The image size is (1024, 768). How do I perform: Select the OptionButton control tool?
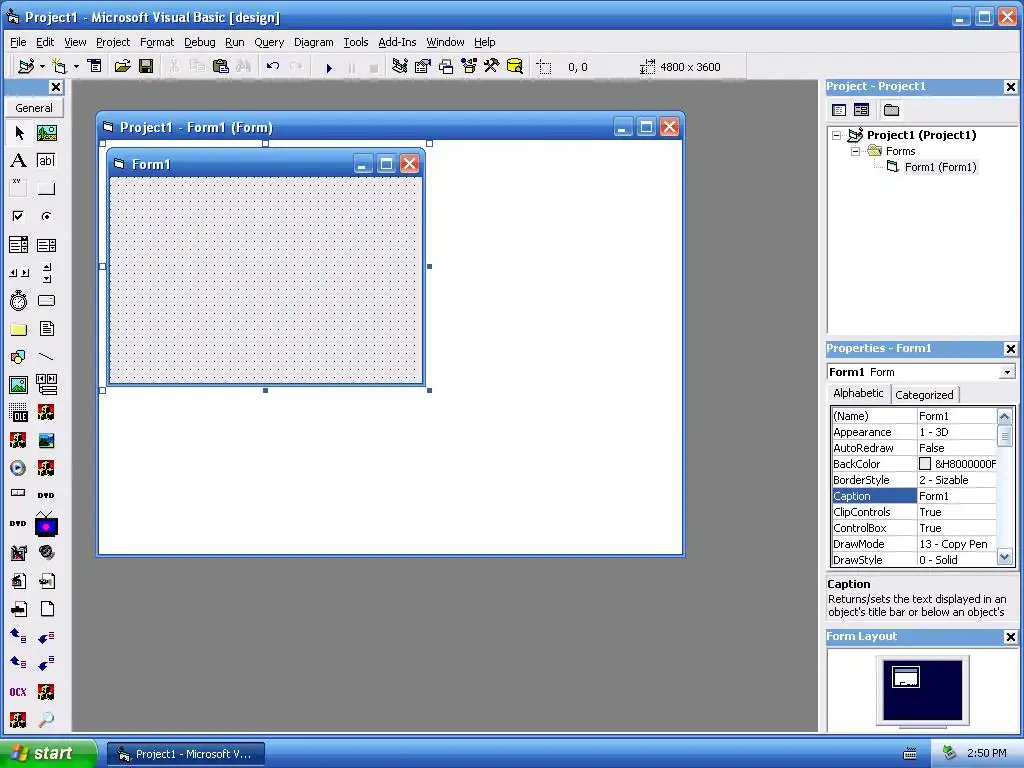(x=46, y=216)
